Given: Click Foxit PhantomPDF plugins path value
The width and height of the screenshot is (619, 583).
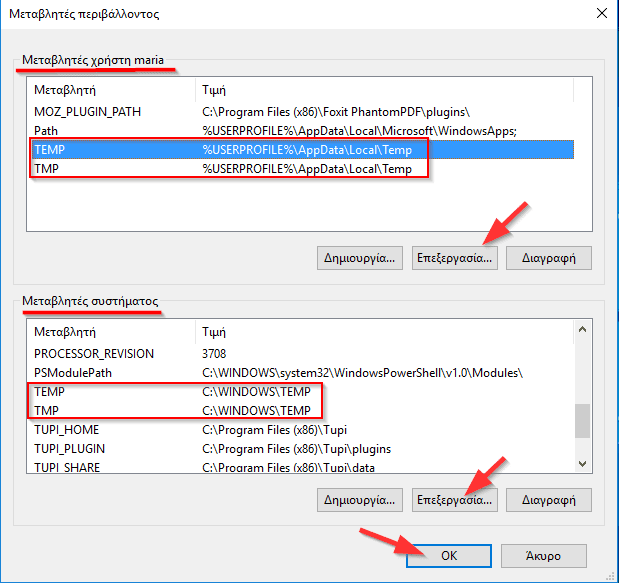Looking at the screenshot, I should [x=336, y=112].
